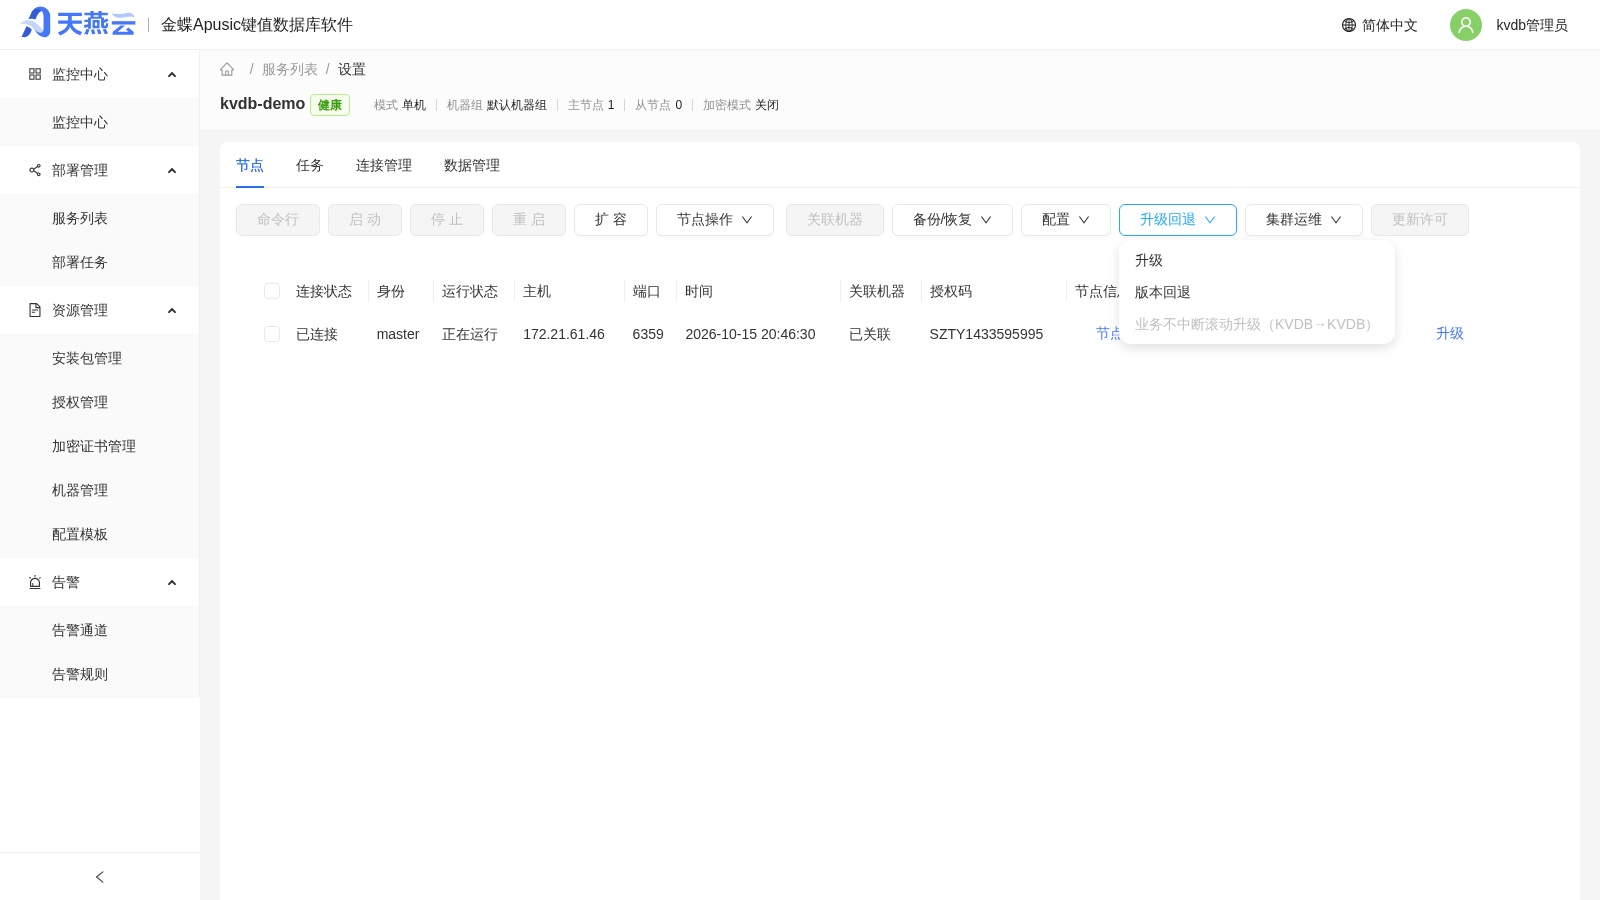Open 机器管理 in the sidebar
The width and height of the screenshot is (1600, 900).
point(100,490)
